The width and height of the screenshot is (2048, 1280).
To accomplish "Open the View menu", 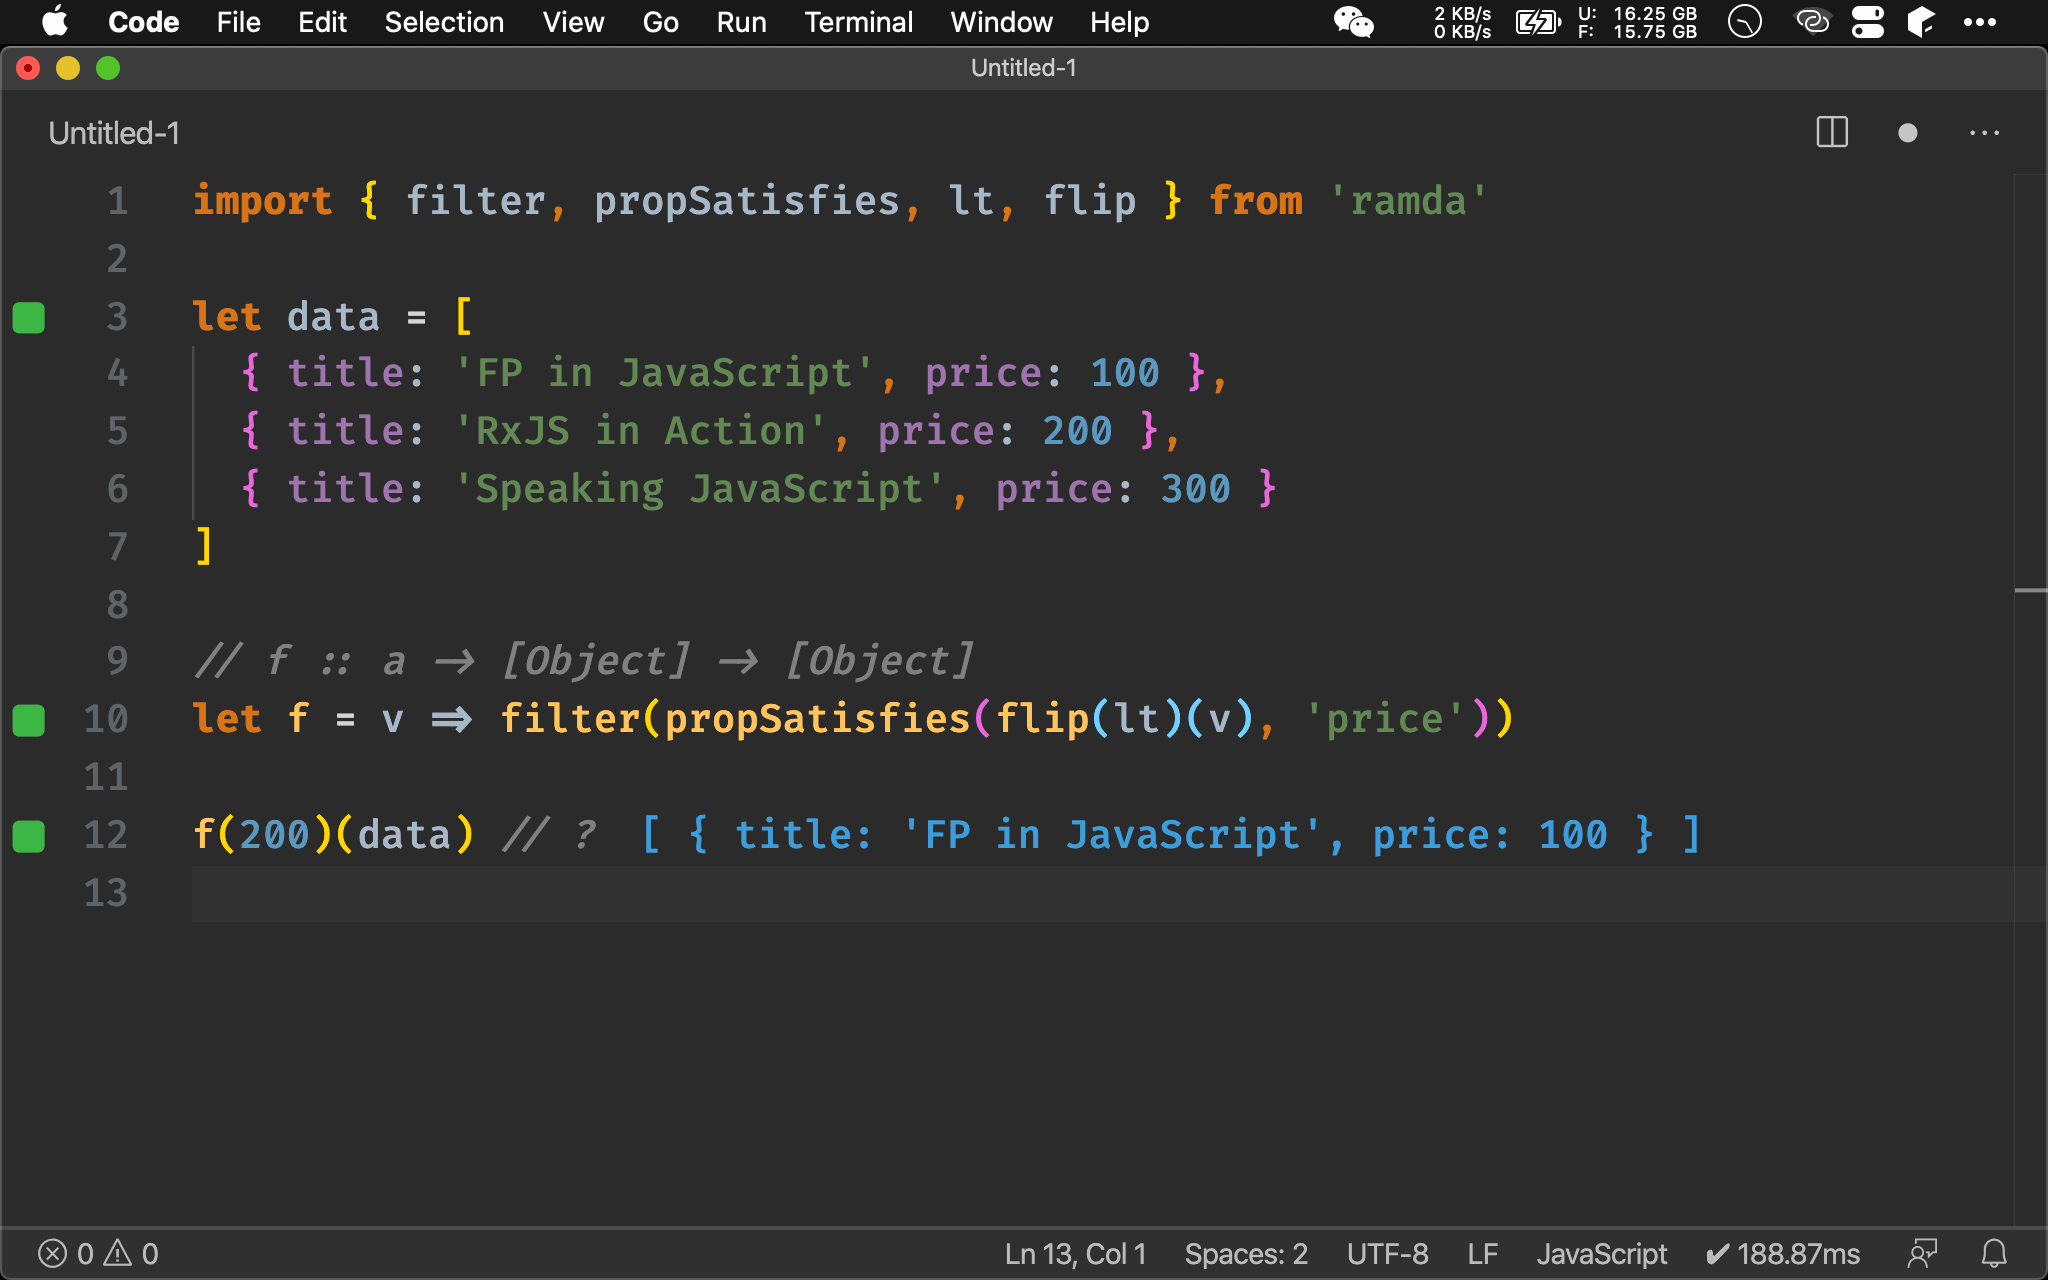I will (x=573, y=22).
